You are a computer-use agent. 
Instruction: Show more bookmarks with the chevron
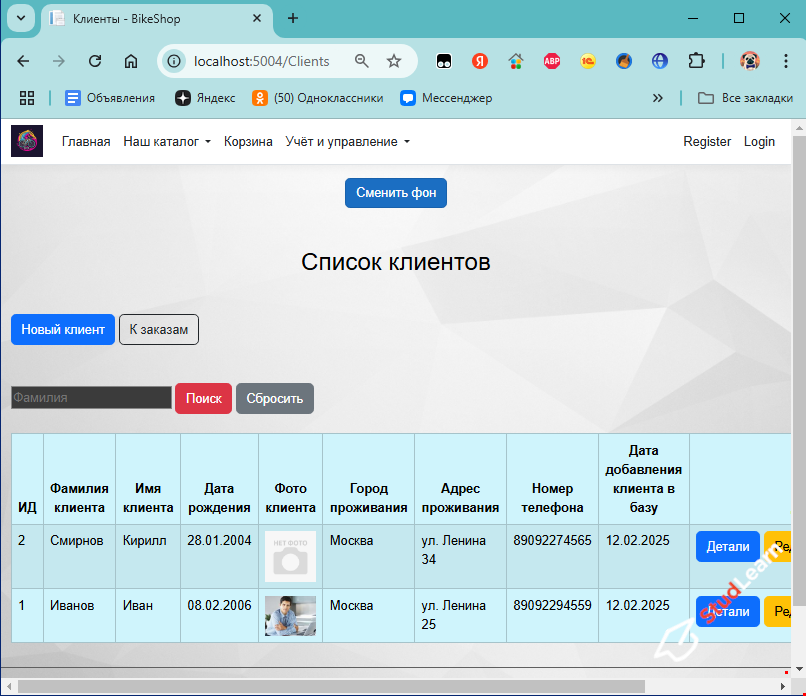[x=657, y=98]
